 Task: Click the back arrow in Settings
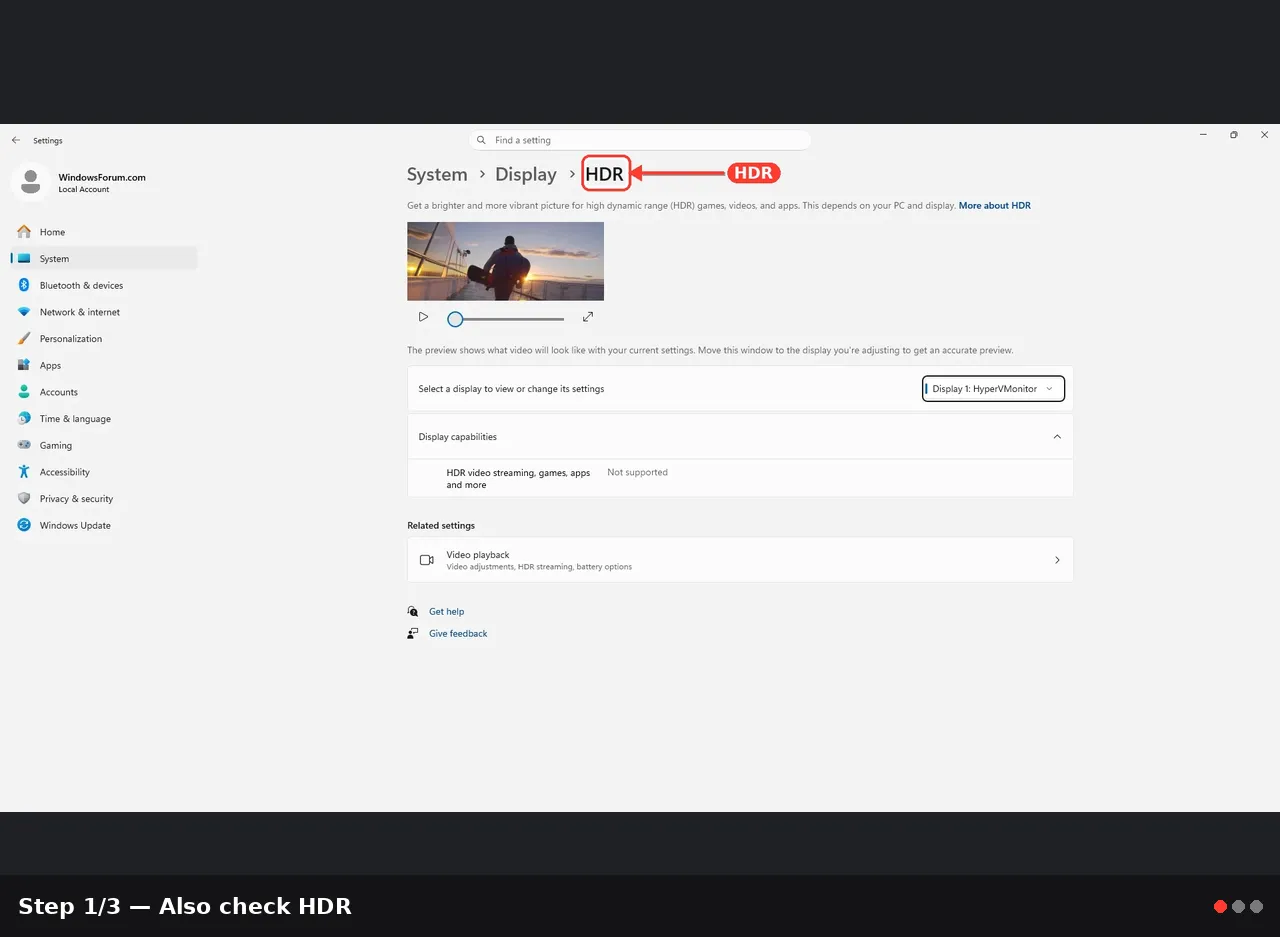tap(15, 140)
